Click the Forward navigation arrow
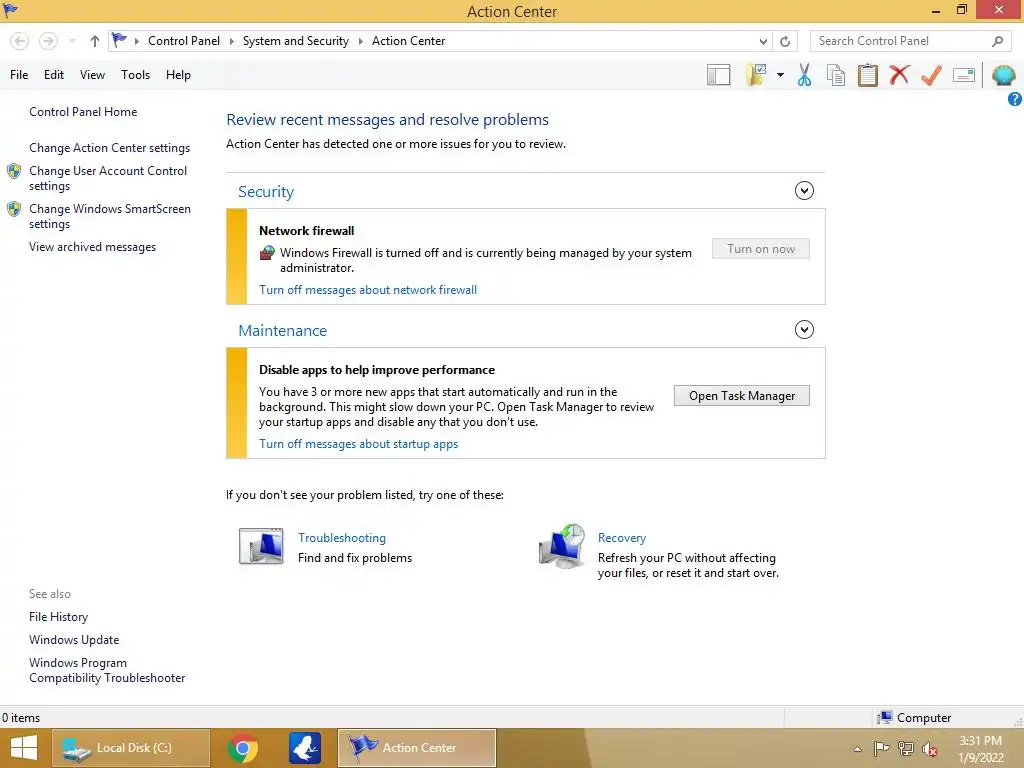 tap(48, 41)
